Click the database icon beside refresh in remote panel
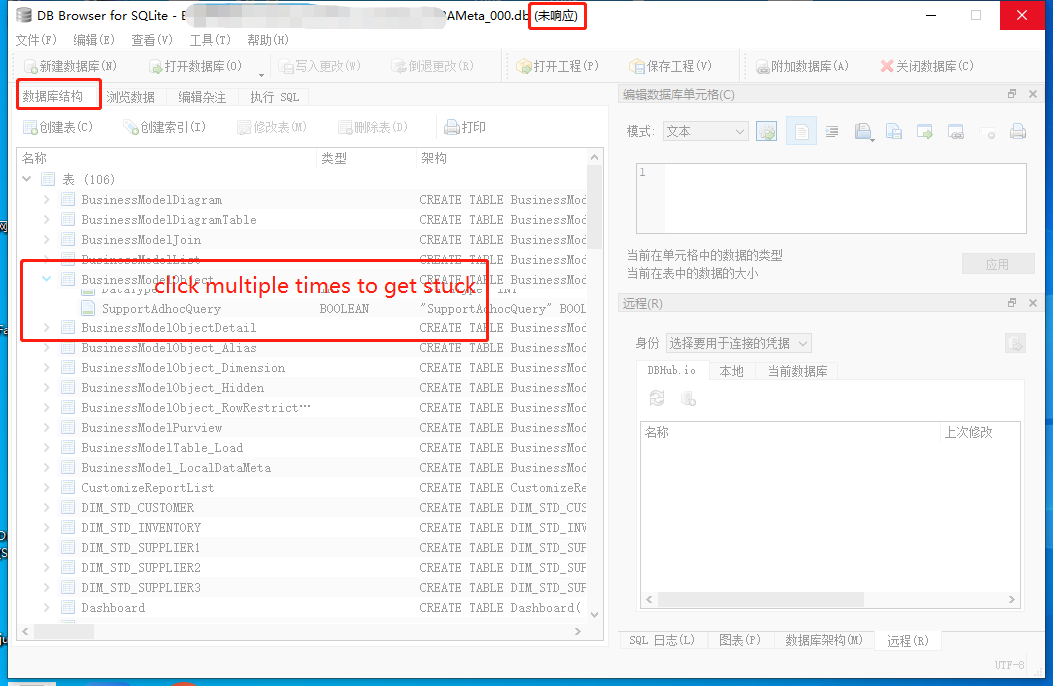This screenshot has width=1053, height=686. pyautogui.click(x=688, y=399)
